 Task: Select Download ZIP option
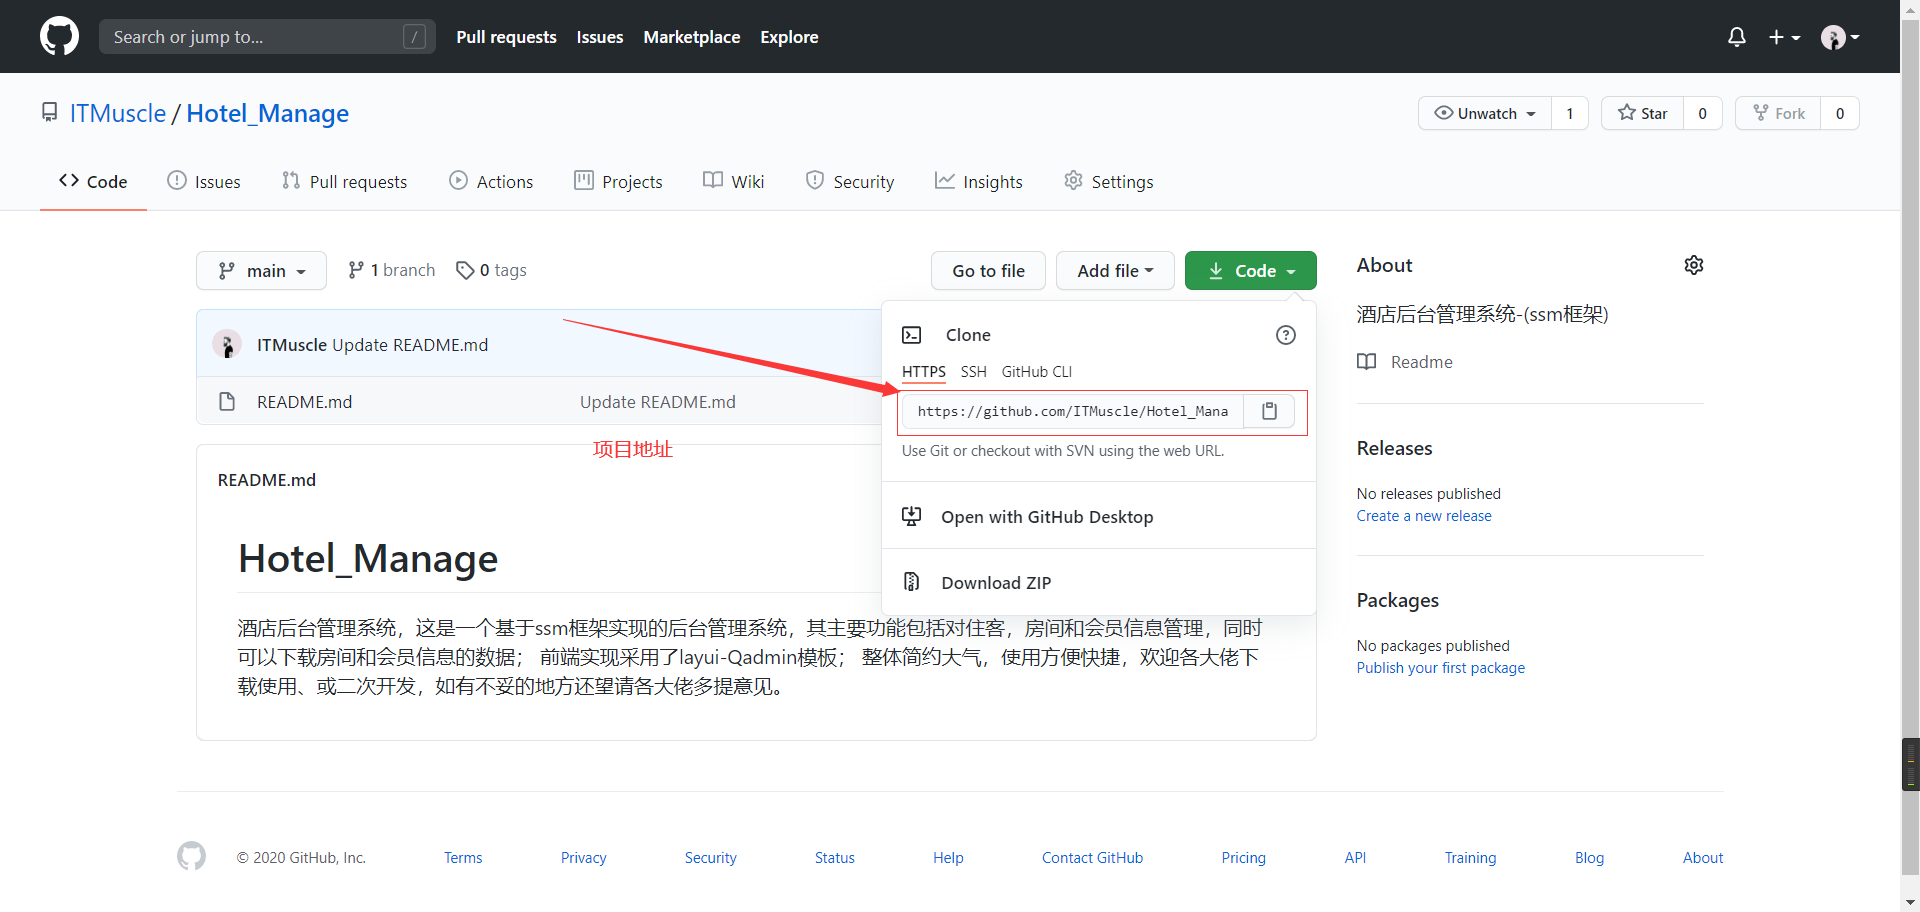pos(995,583)
